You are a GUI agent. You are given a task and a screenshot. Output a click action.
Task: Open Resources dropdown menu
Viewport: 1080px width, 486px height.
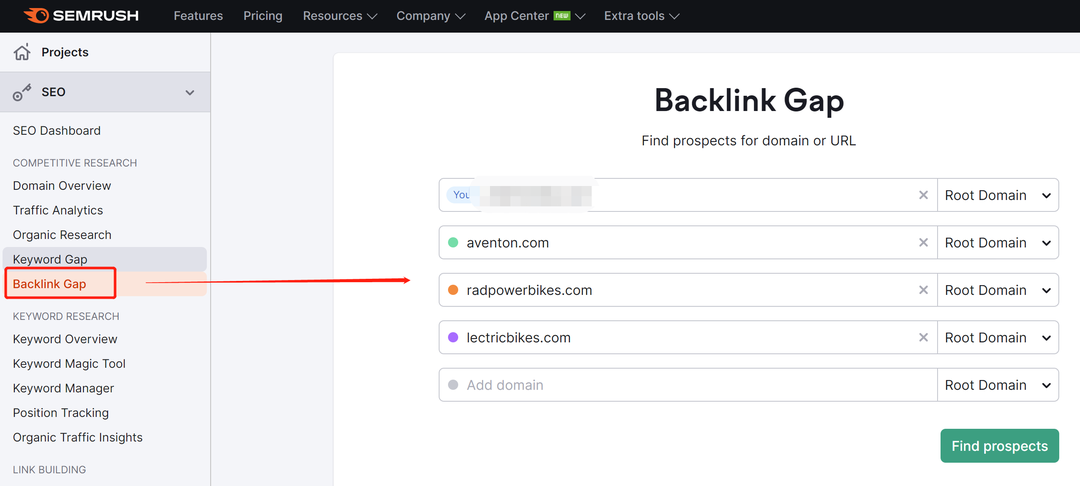340,16
